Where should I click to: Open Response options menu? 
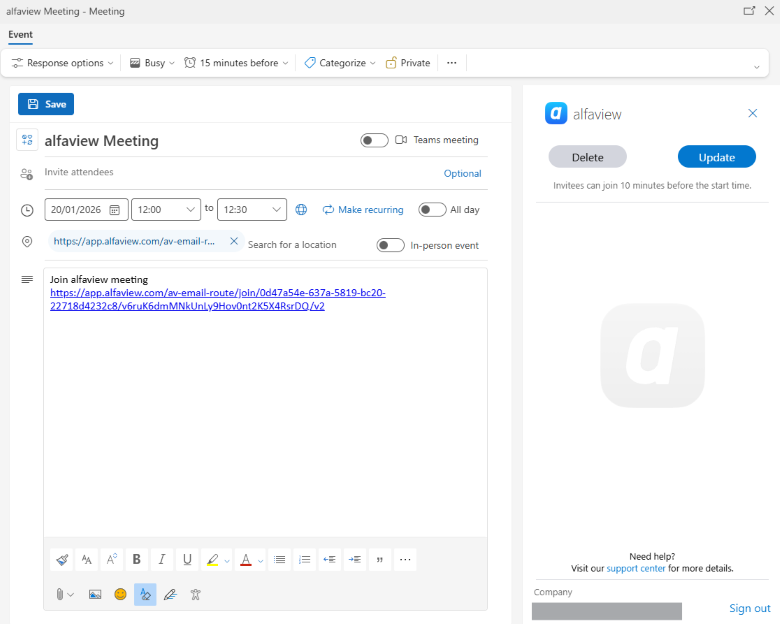63,63
